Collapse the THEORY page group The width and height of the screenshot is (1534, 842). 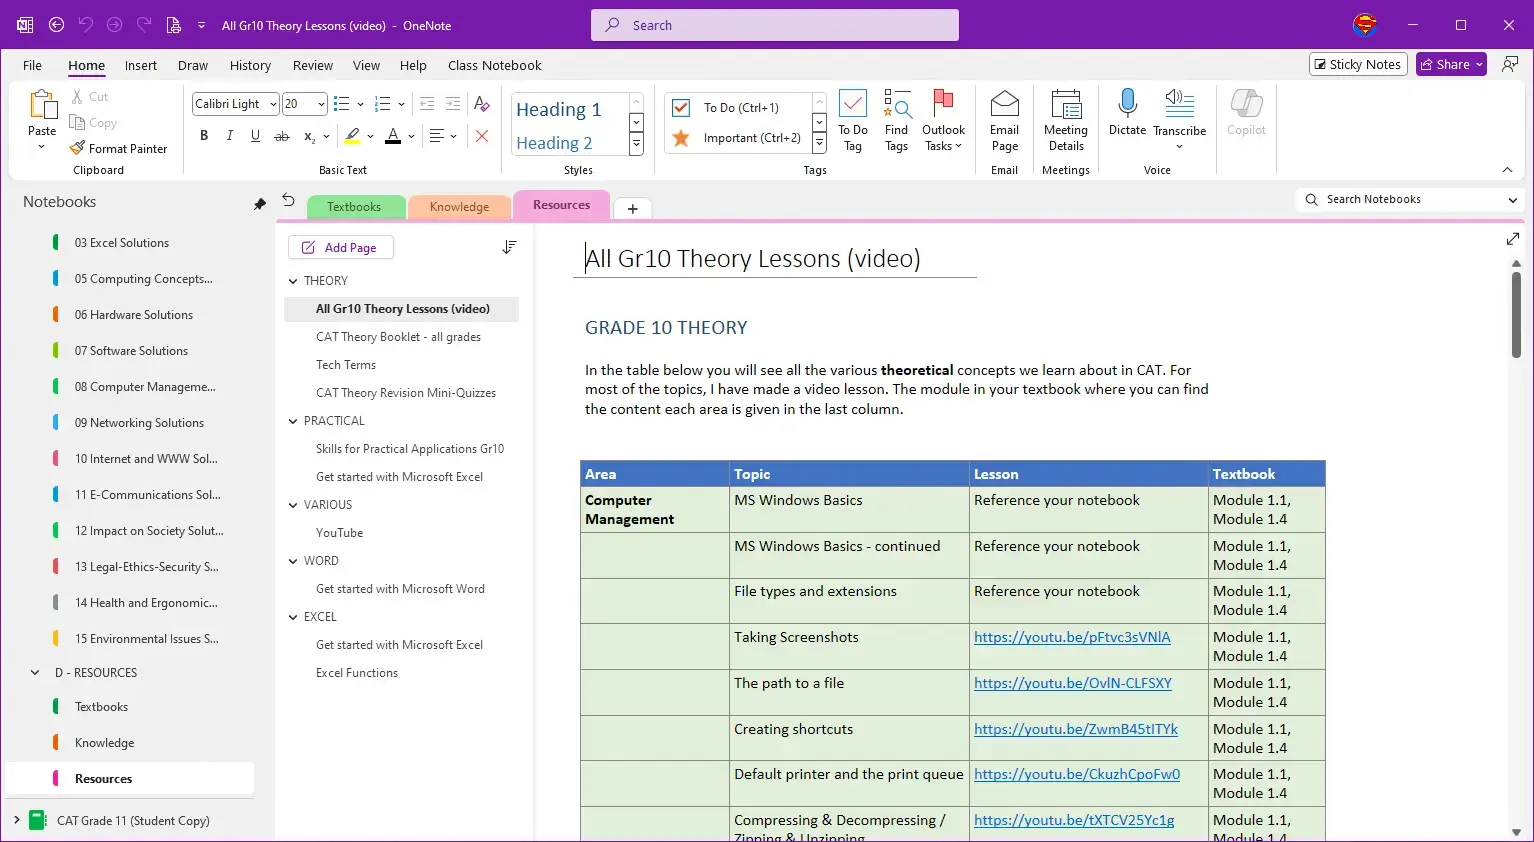pos(293,281)
